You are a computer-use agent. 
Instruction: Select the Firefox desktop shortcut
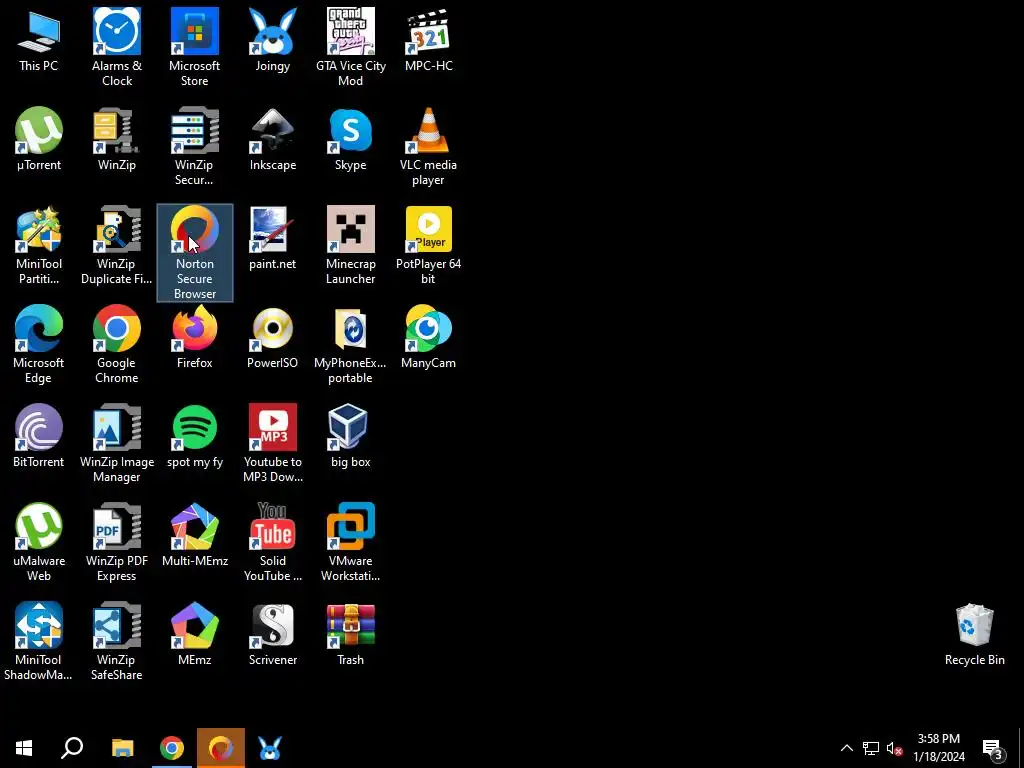(x=195, y=337)
